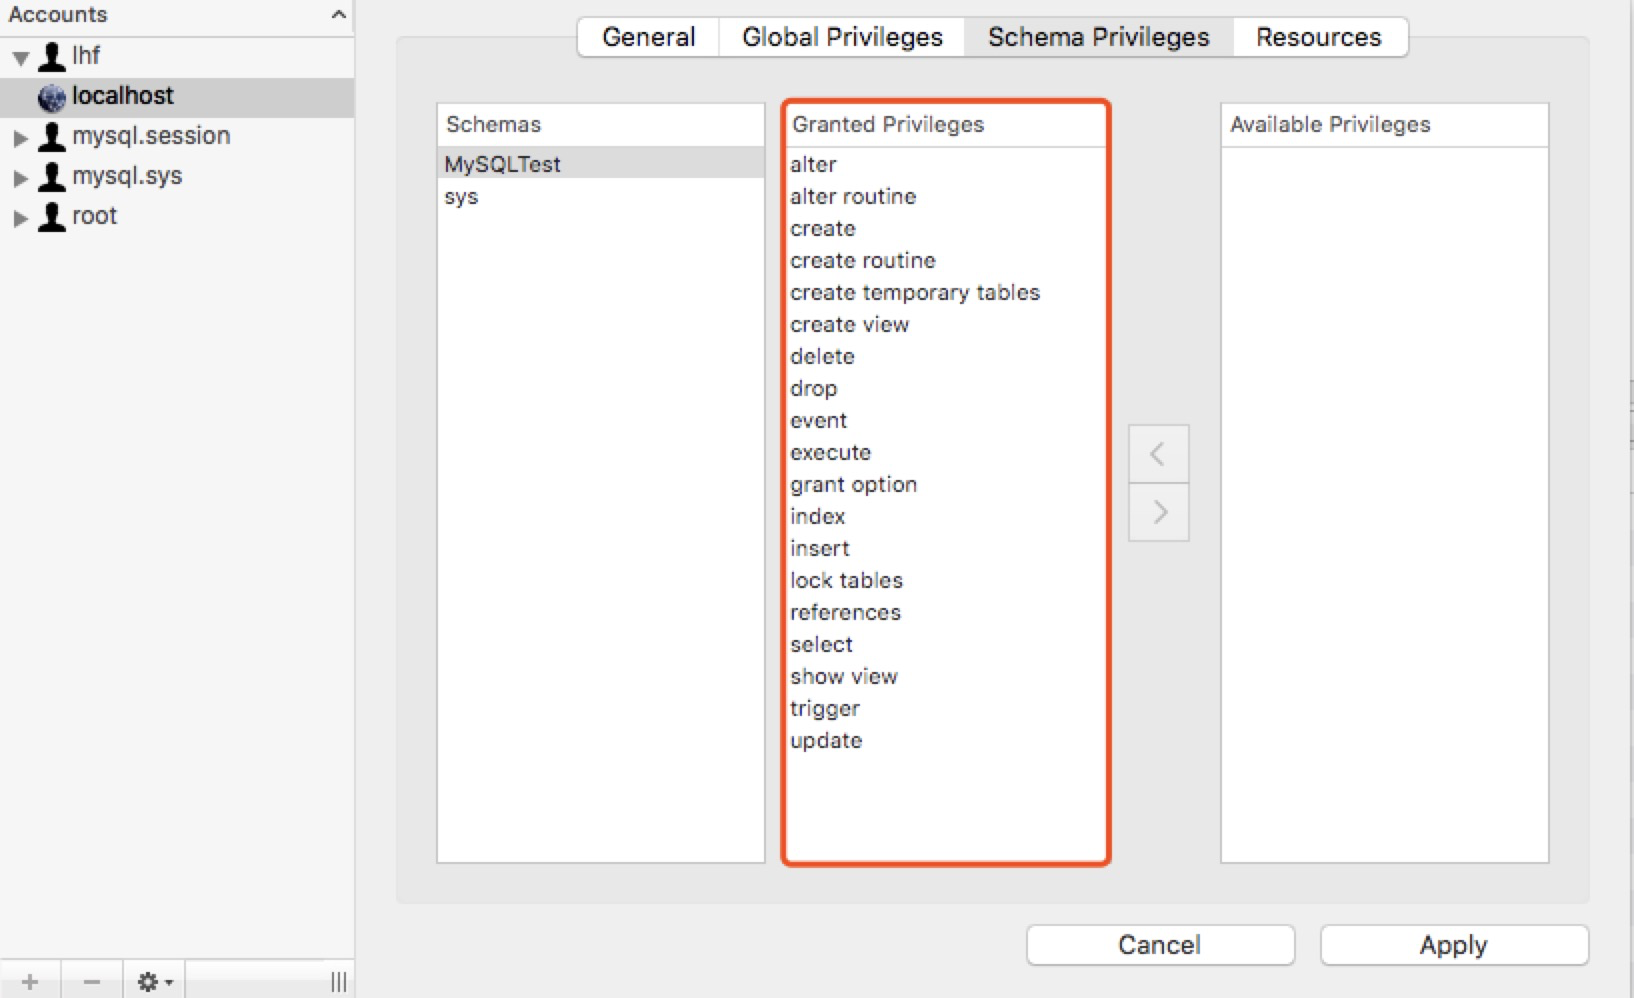Viewport: 1634px width, 998px height.
Task: Click the Cancel button
Action: [x=1160, y=945]
